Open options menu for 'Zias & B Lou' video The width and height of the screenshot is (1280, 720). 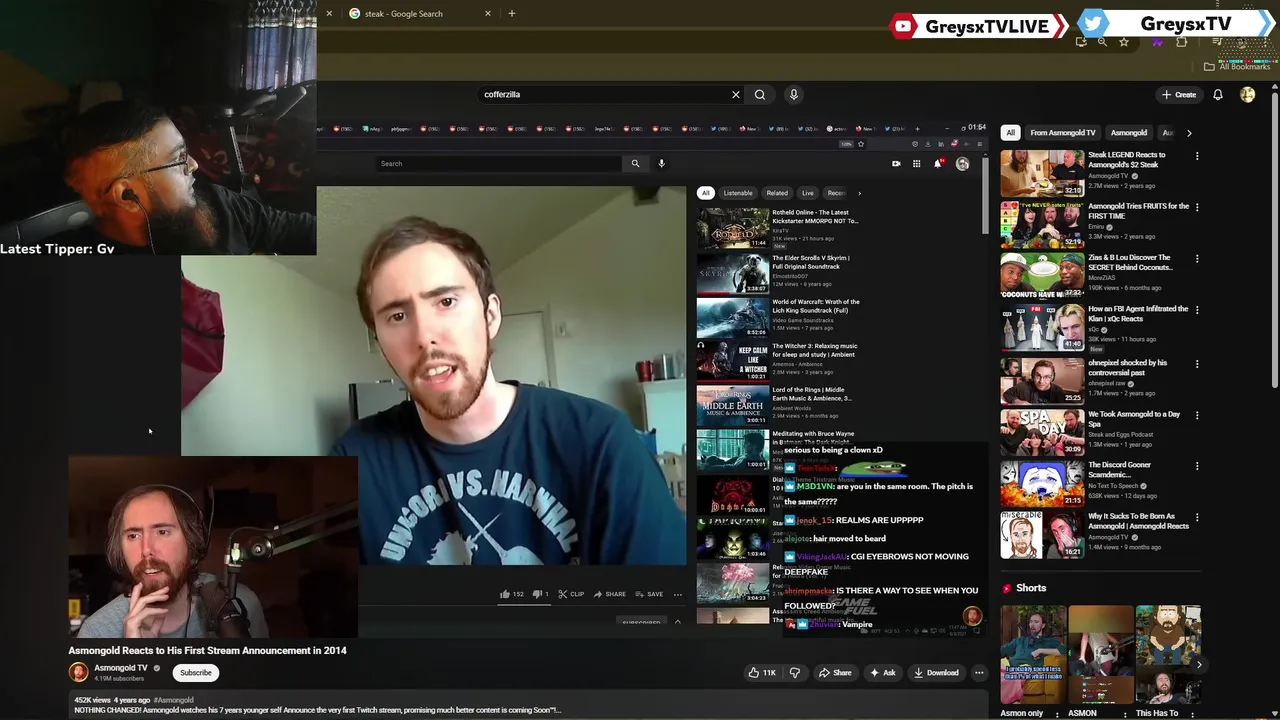pyautogui.click(x=1197, y=259)
